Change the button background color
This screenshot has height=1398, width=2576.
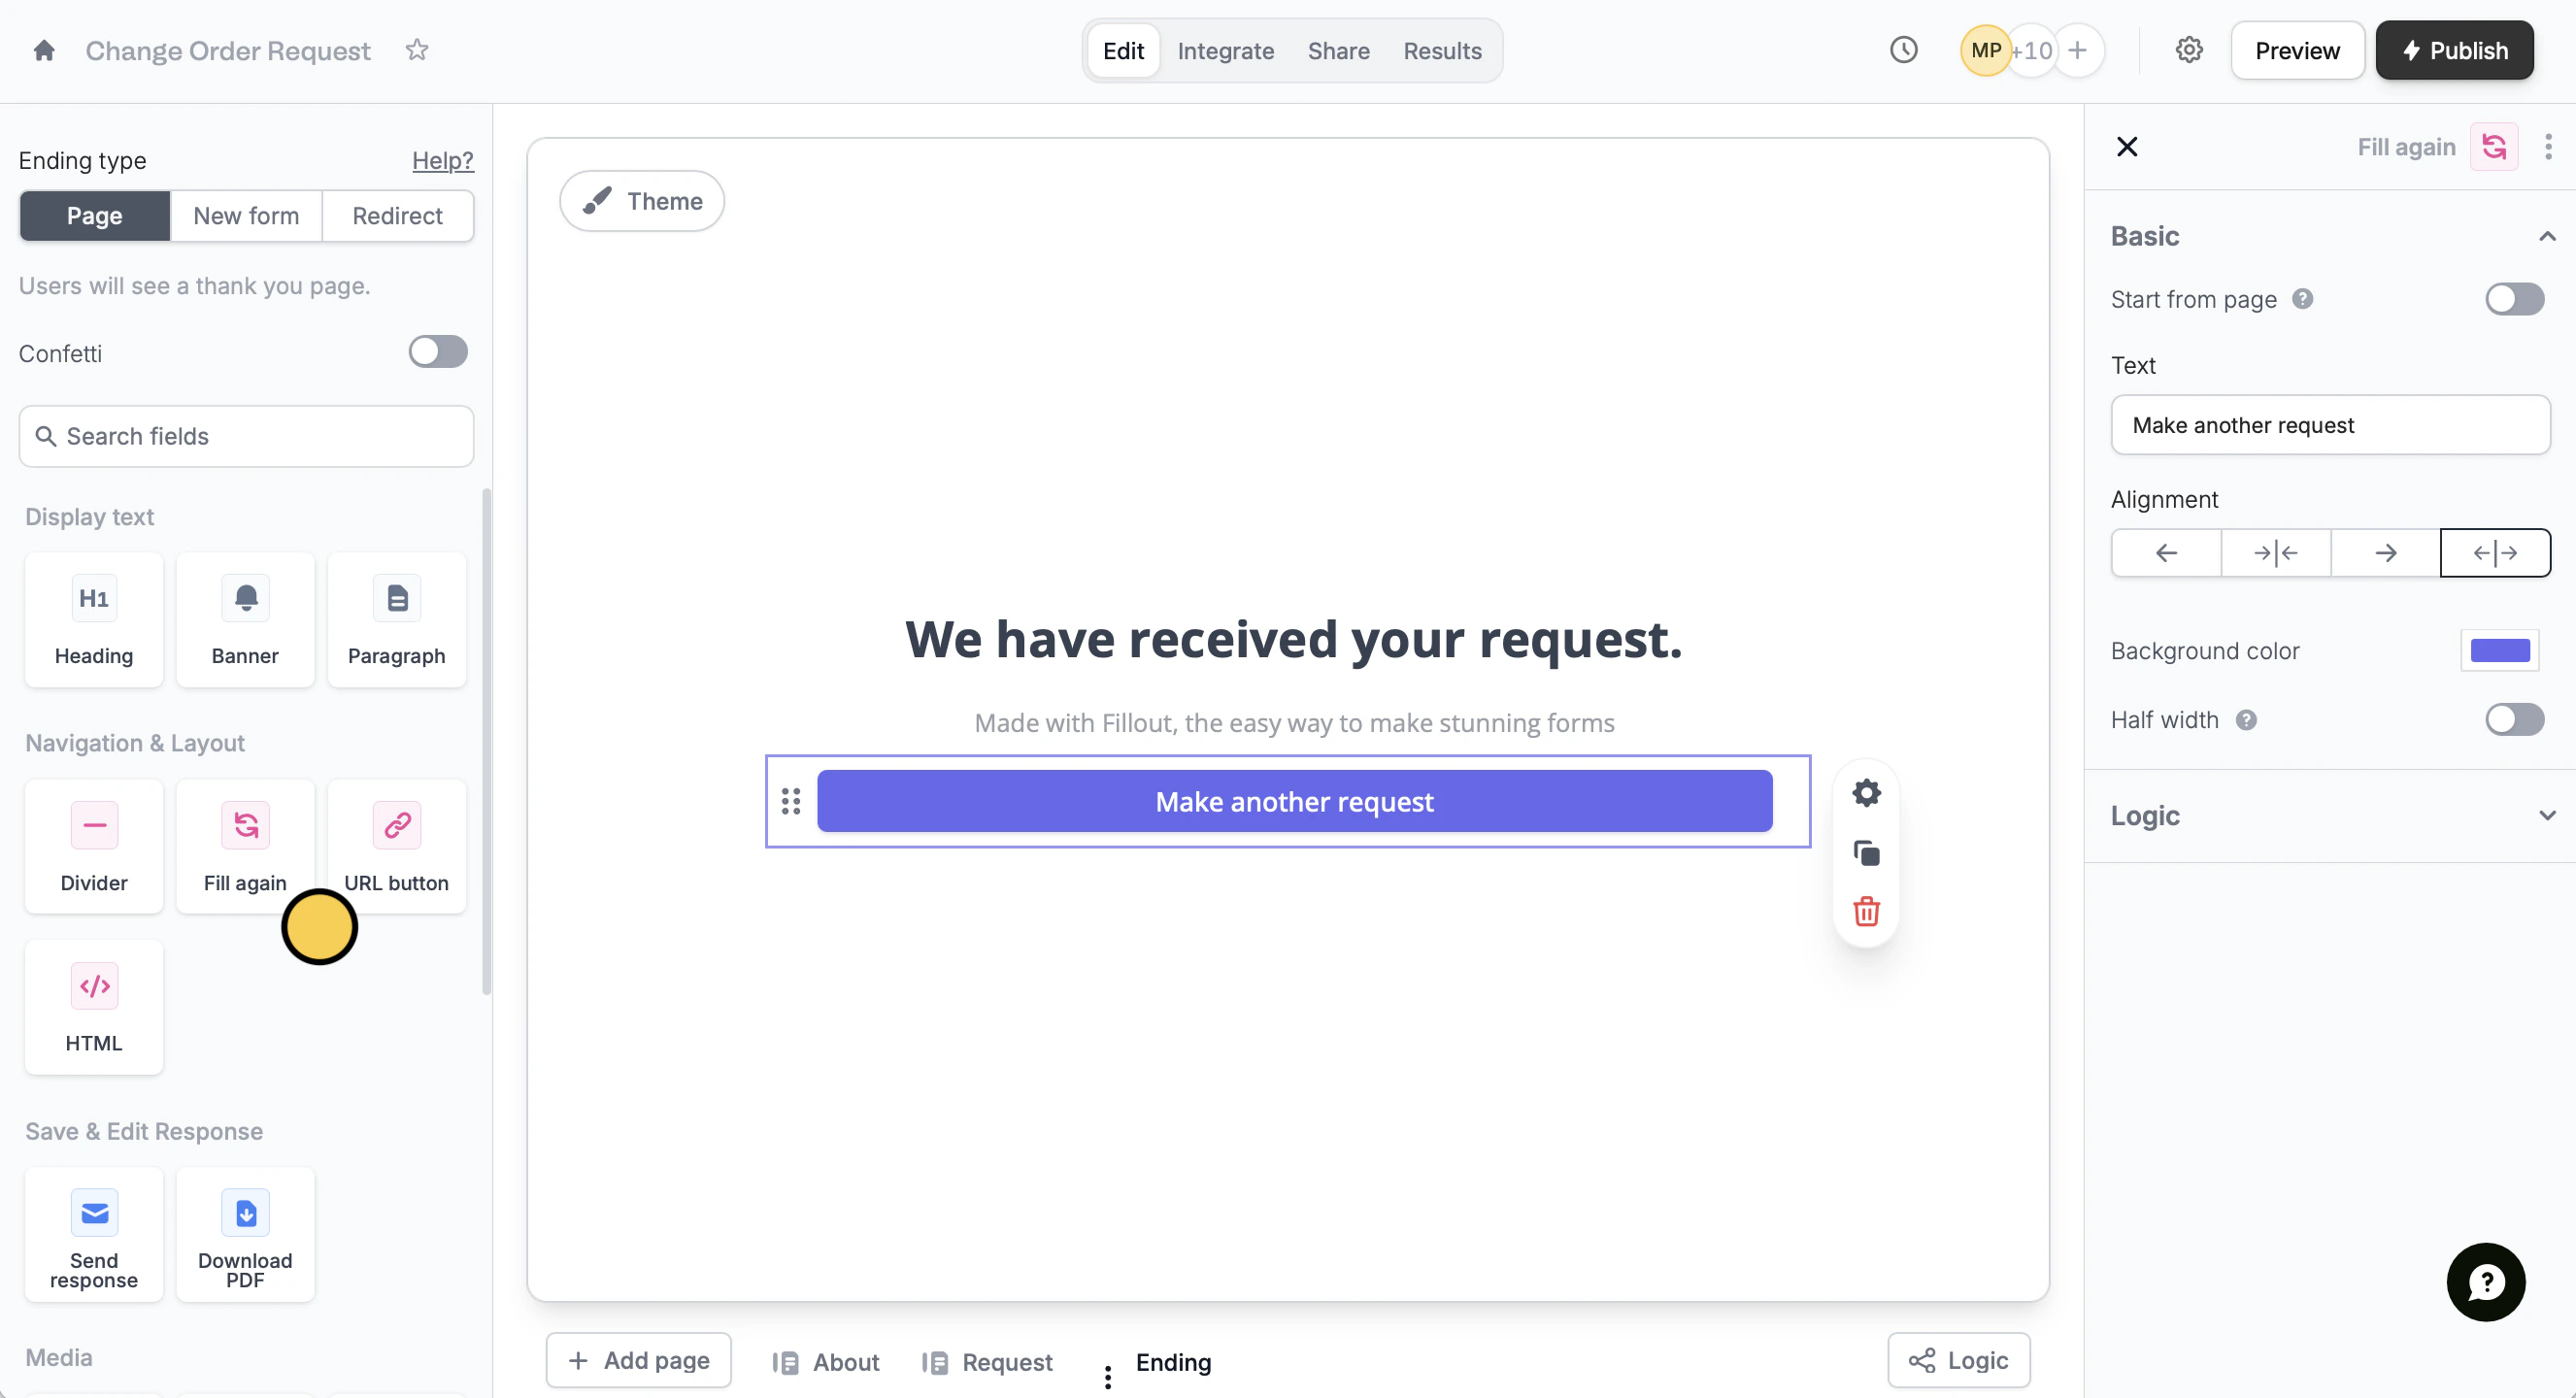click(x=2500, y=650)
